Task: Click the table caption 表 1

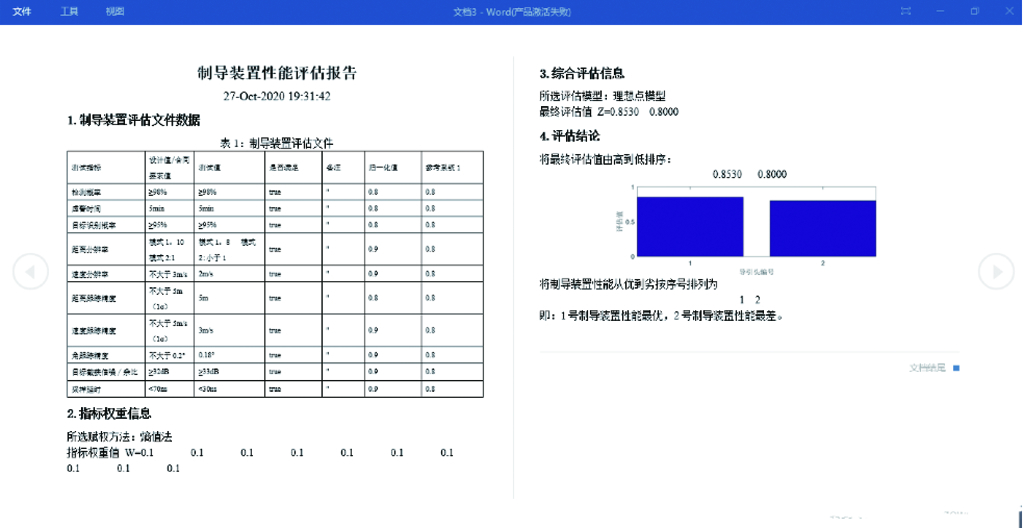Action: coord(276,143)
